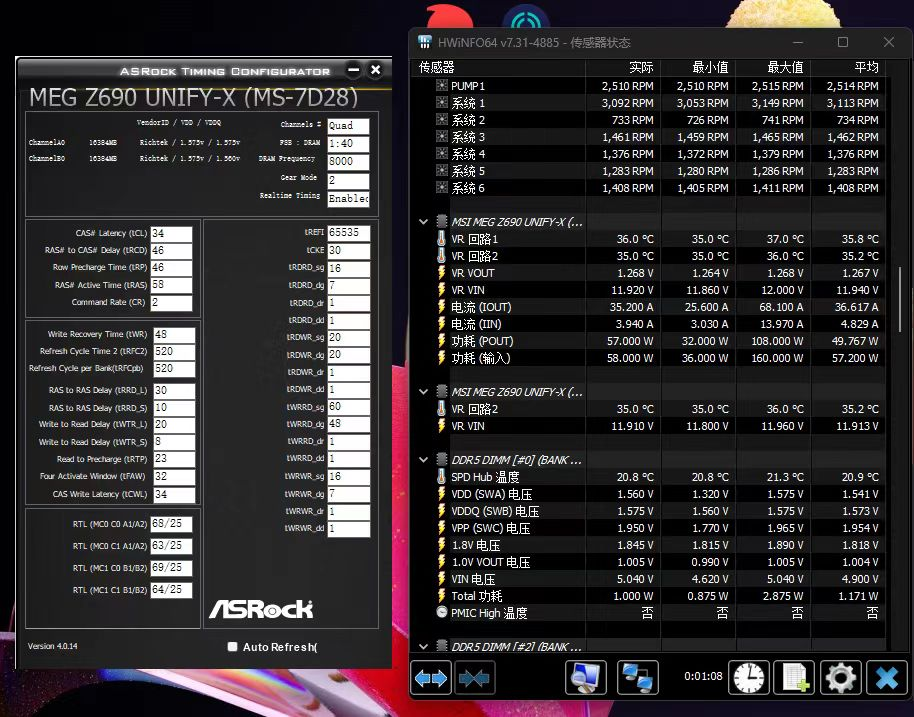
Task: Click the Realtime Timing field showing Enabled
Action: [349, 199]
